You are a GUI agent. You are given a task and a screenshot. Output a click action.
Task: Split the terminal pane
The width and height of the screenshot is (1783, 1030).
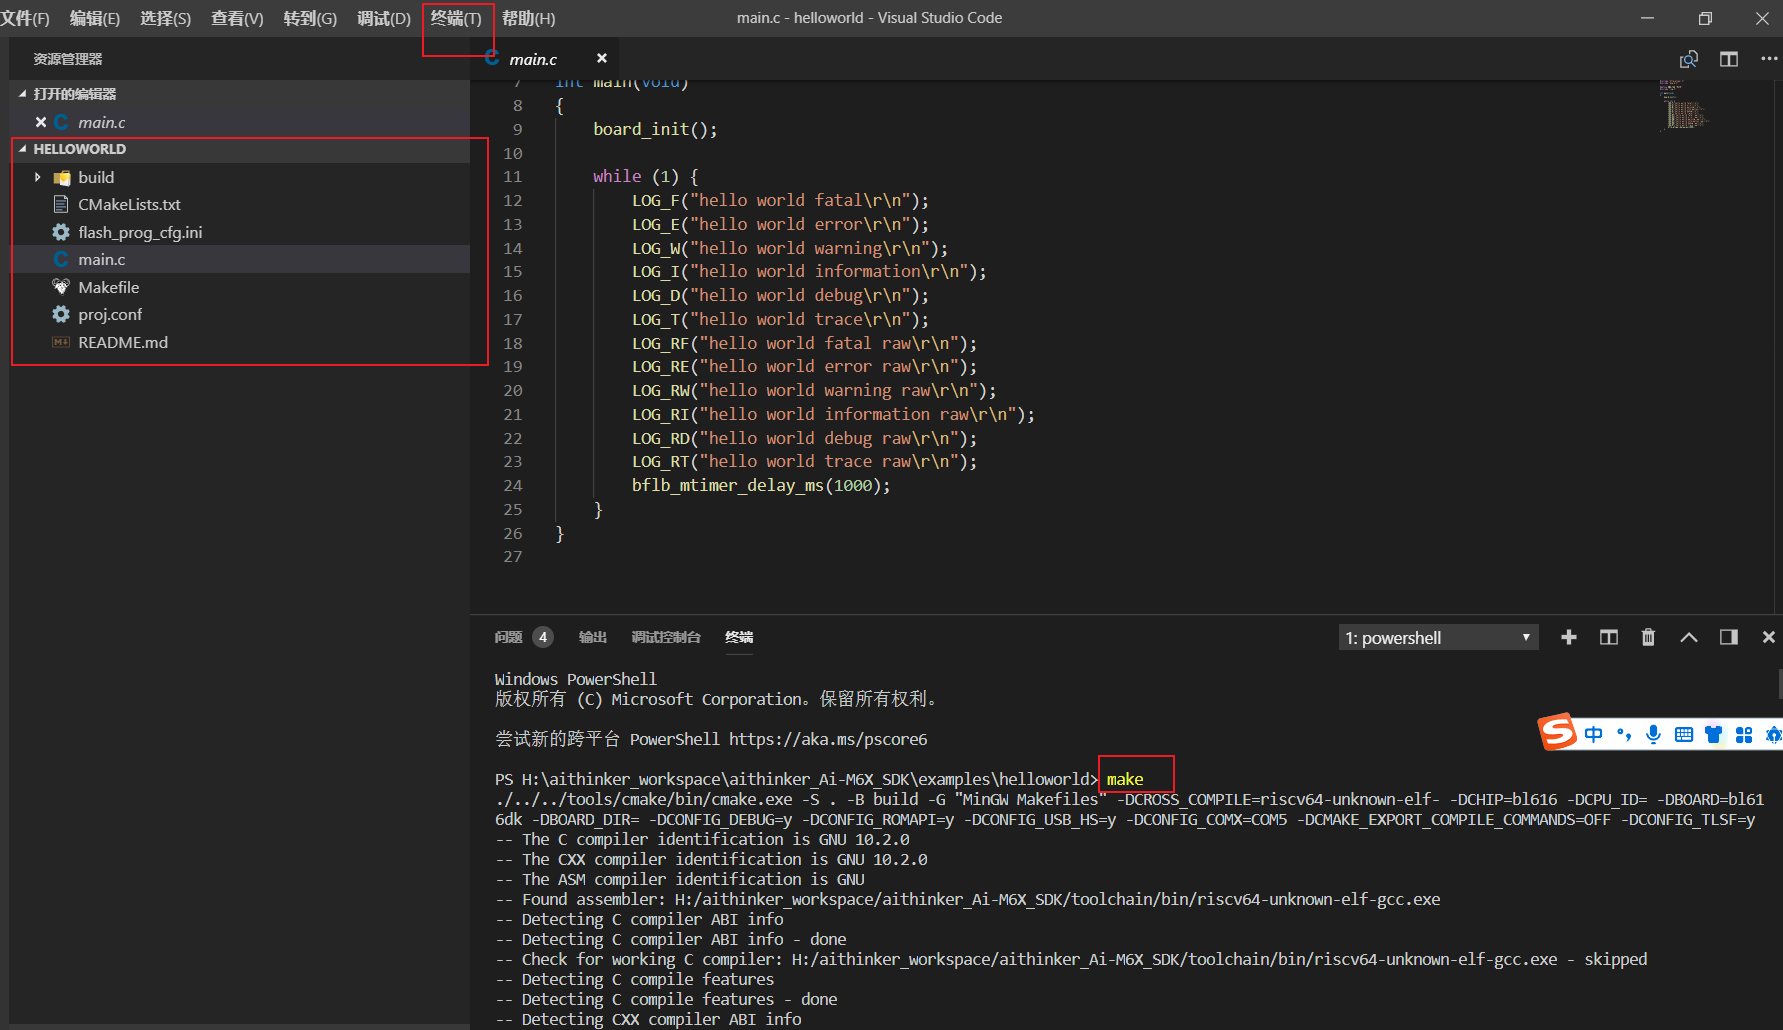click(1609, 637)
